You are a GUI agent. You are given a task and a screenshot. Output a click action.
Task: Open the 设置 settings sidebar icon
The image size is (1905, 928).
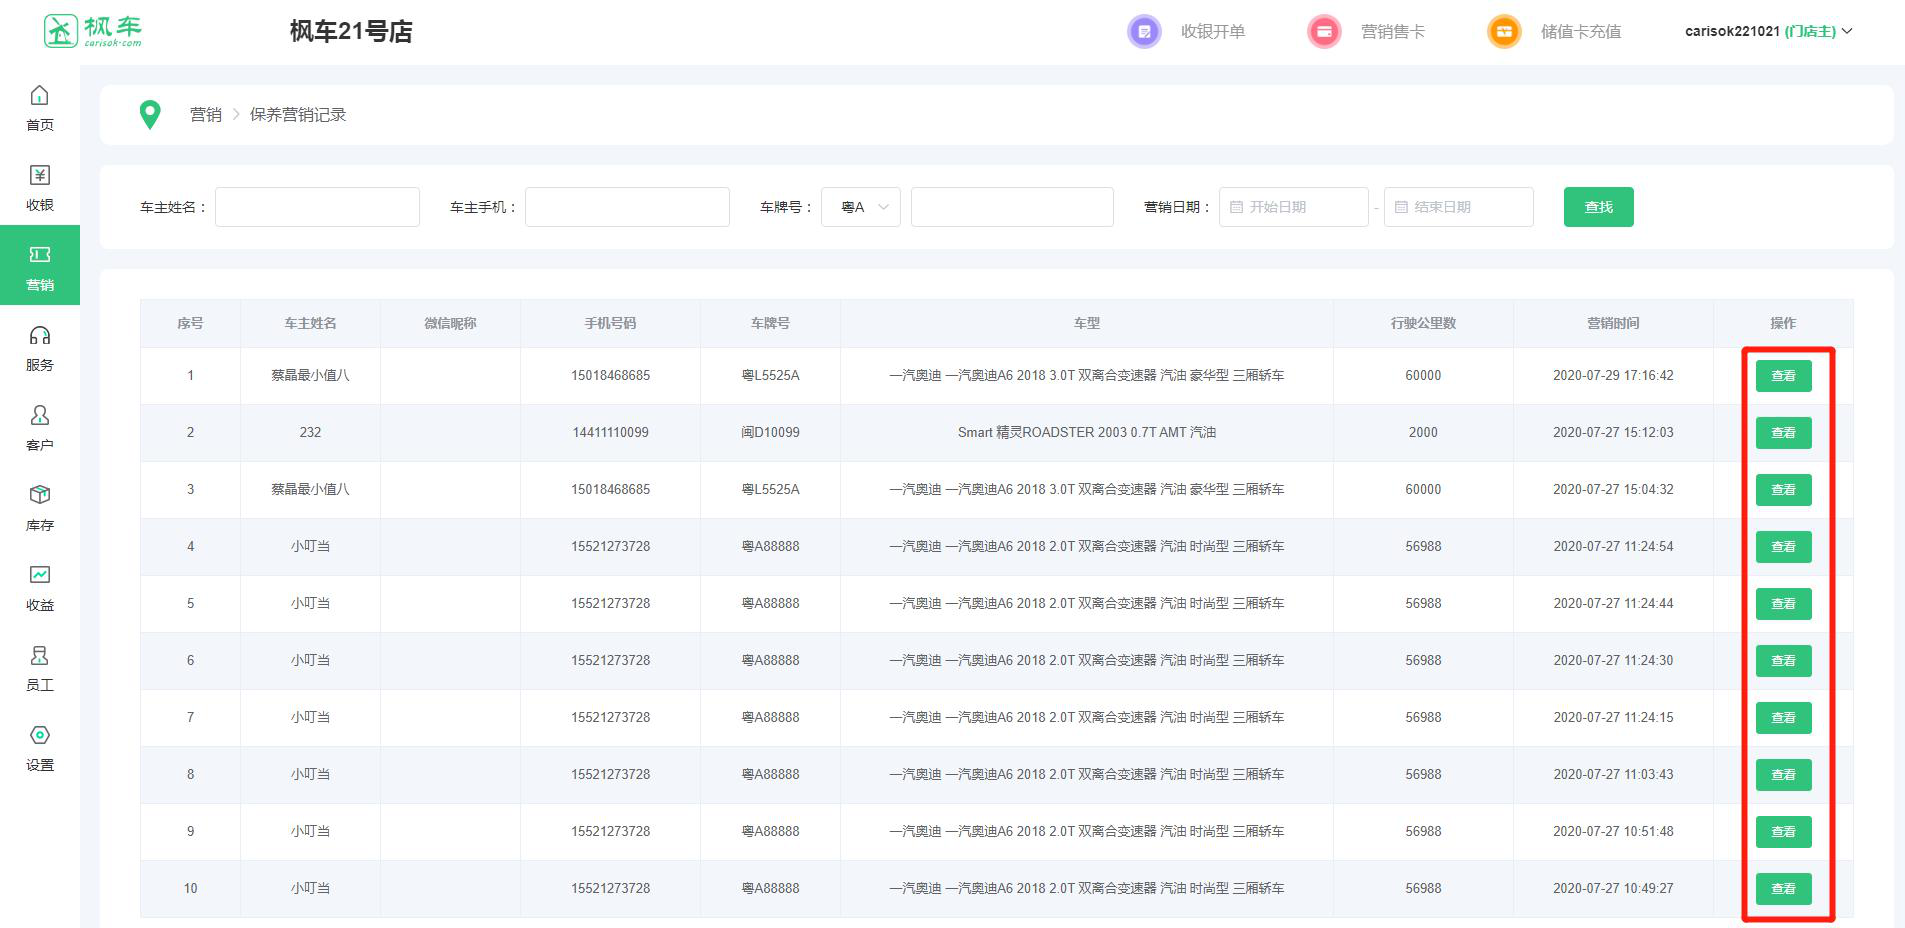coord(39,735)
